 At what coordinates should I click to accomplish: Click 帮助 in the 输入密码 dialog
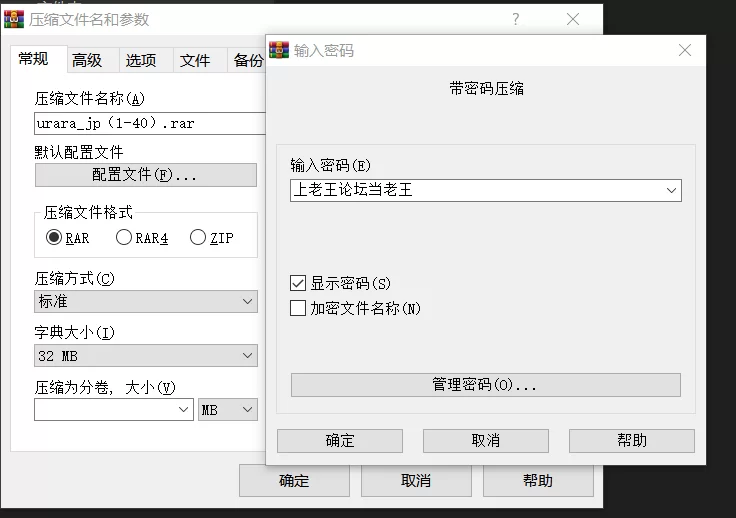(x=632, y=441)
